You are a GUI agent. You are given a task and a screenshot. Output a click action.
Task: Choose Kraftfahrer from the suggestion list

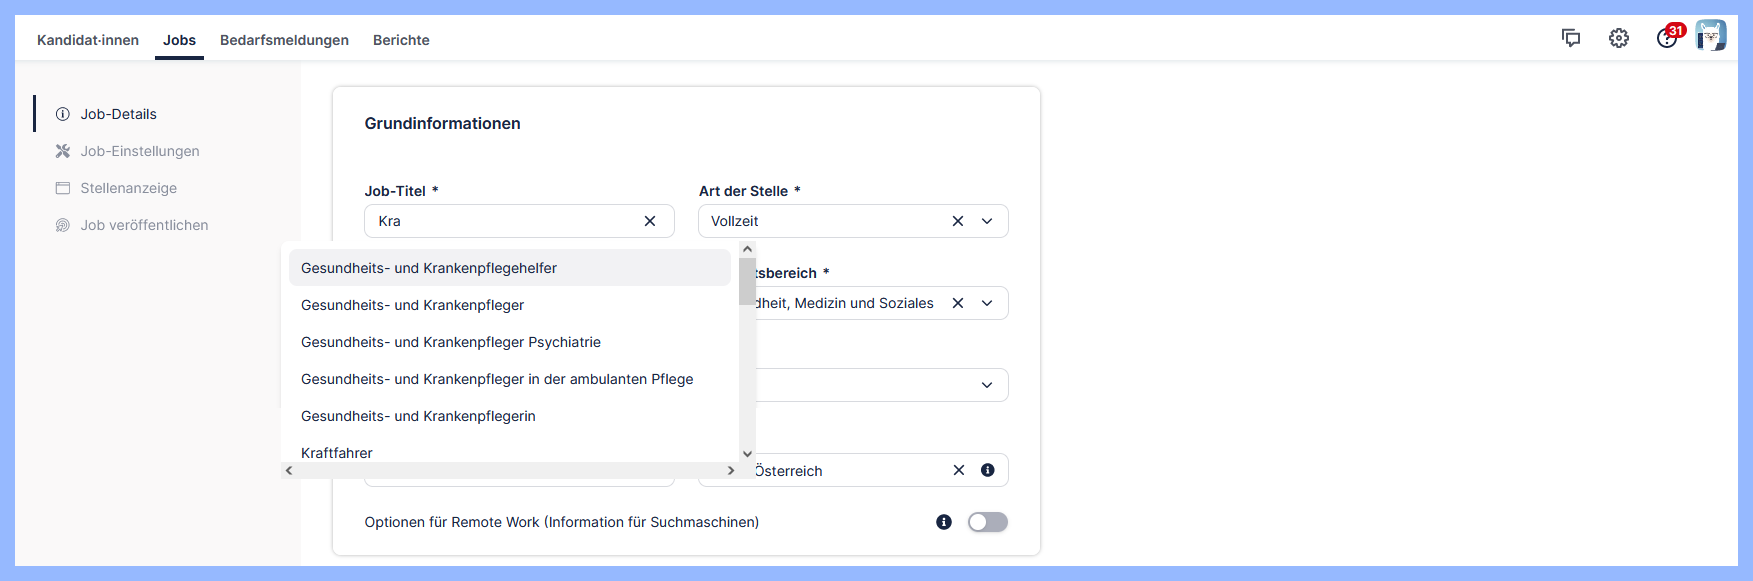[337, 452]
